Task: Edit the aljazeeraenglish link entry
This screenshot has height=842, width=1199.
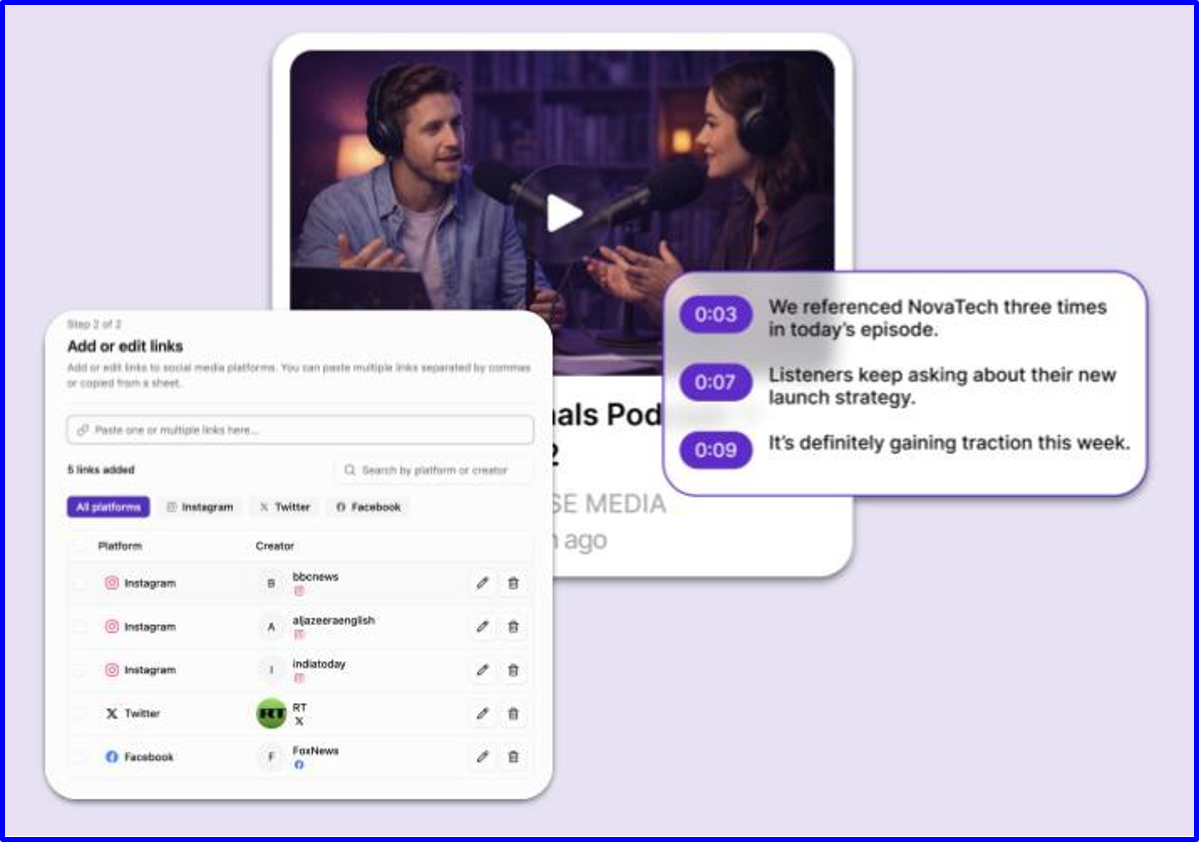Action: click(482, 627)
